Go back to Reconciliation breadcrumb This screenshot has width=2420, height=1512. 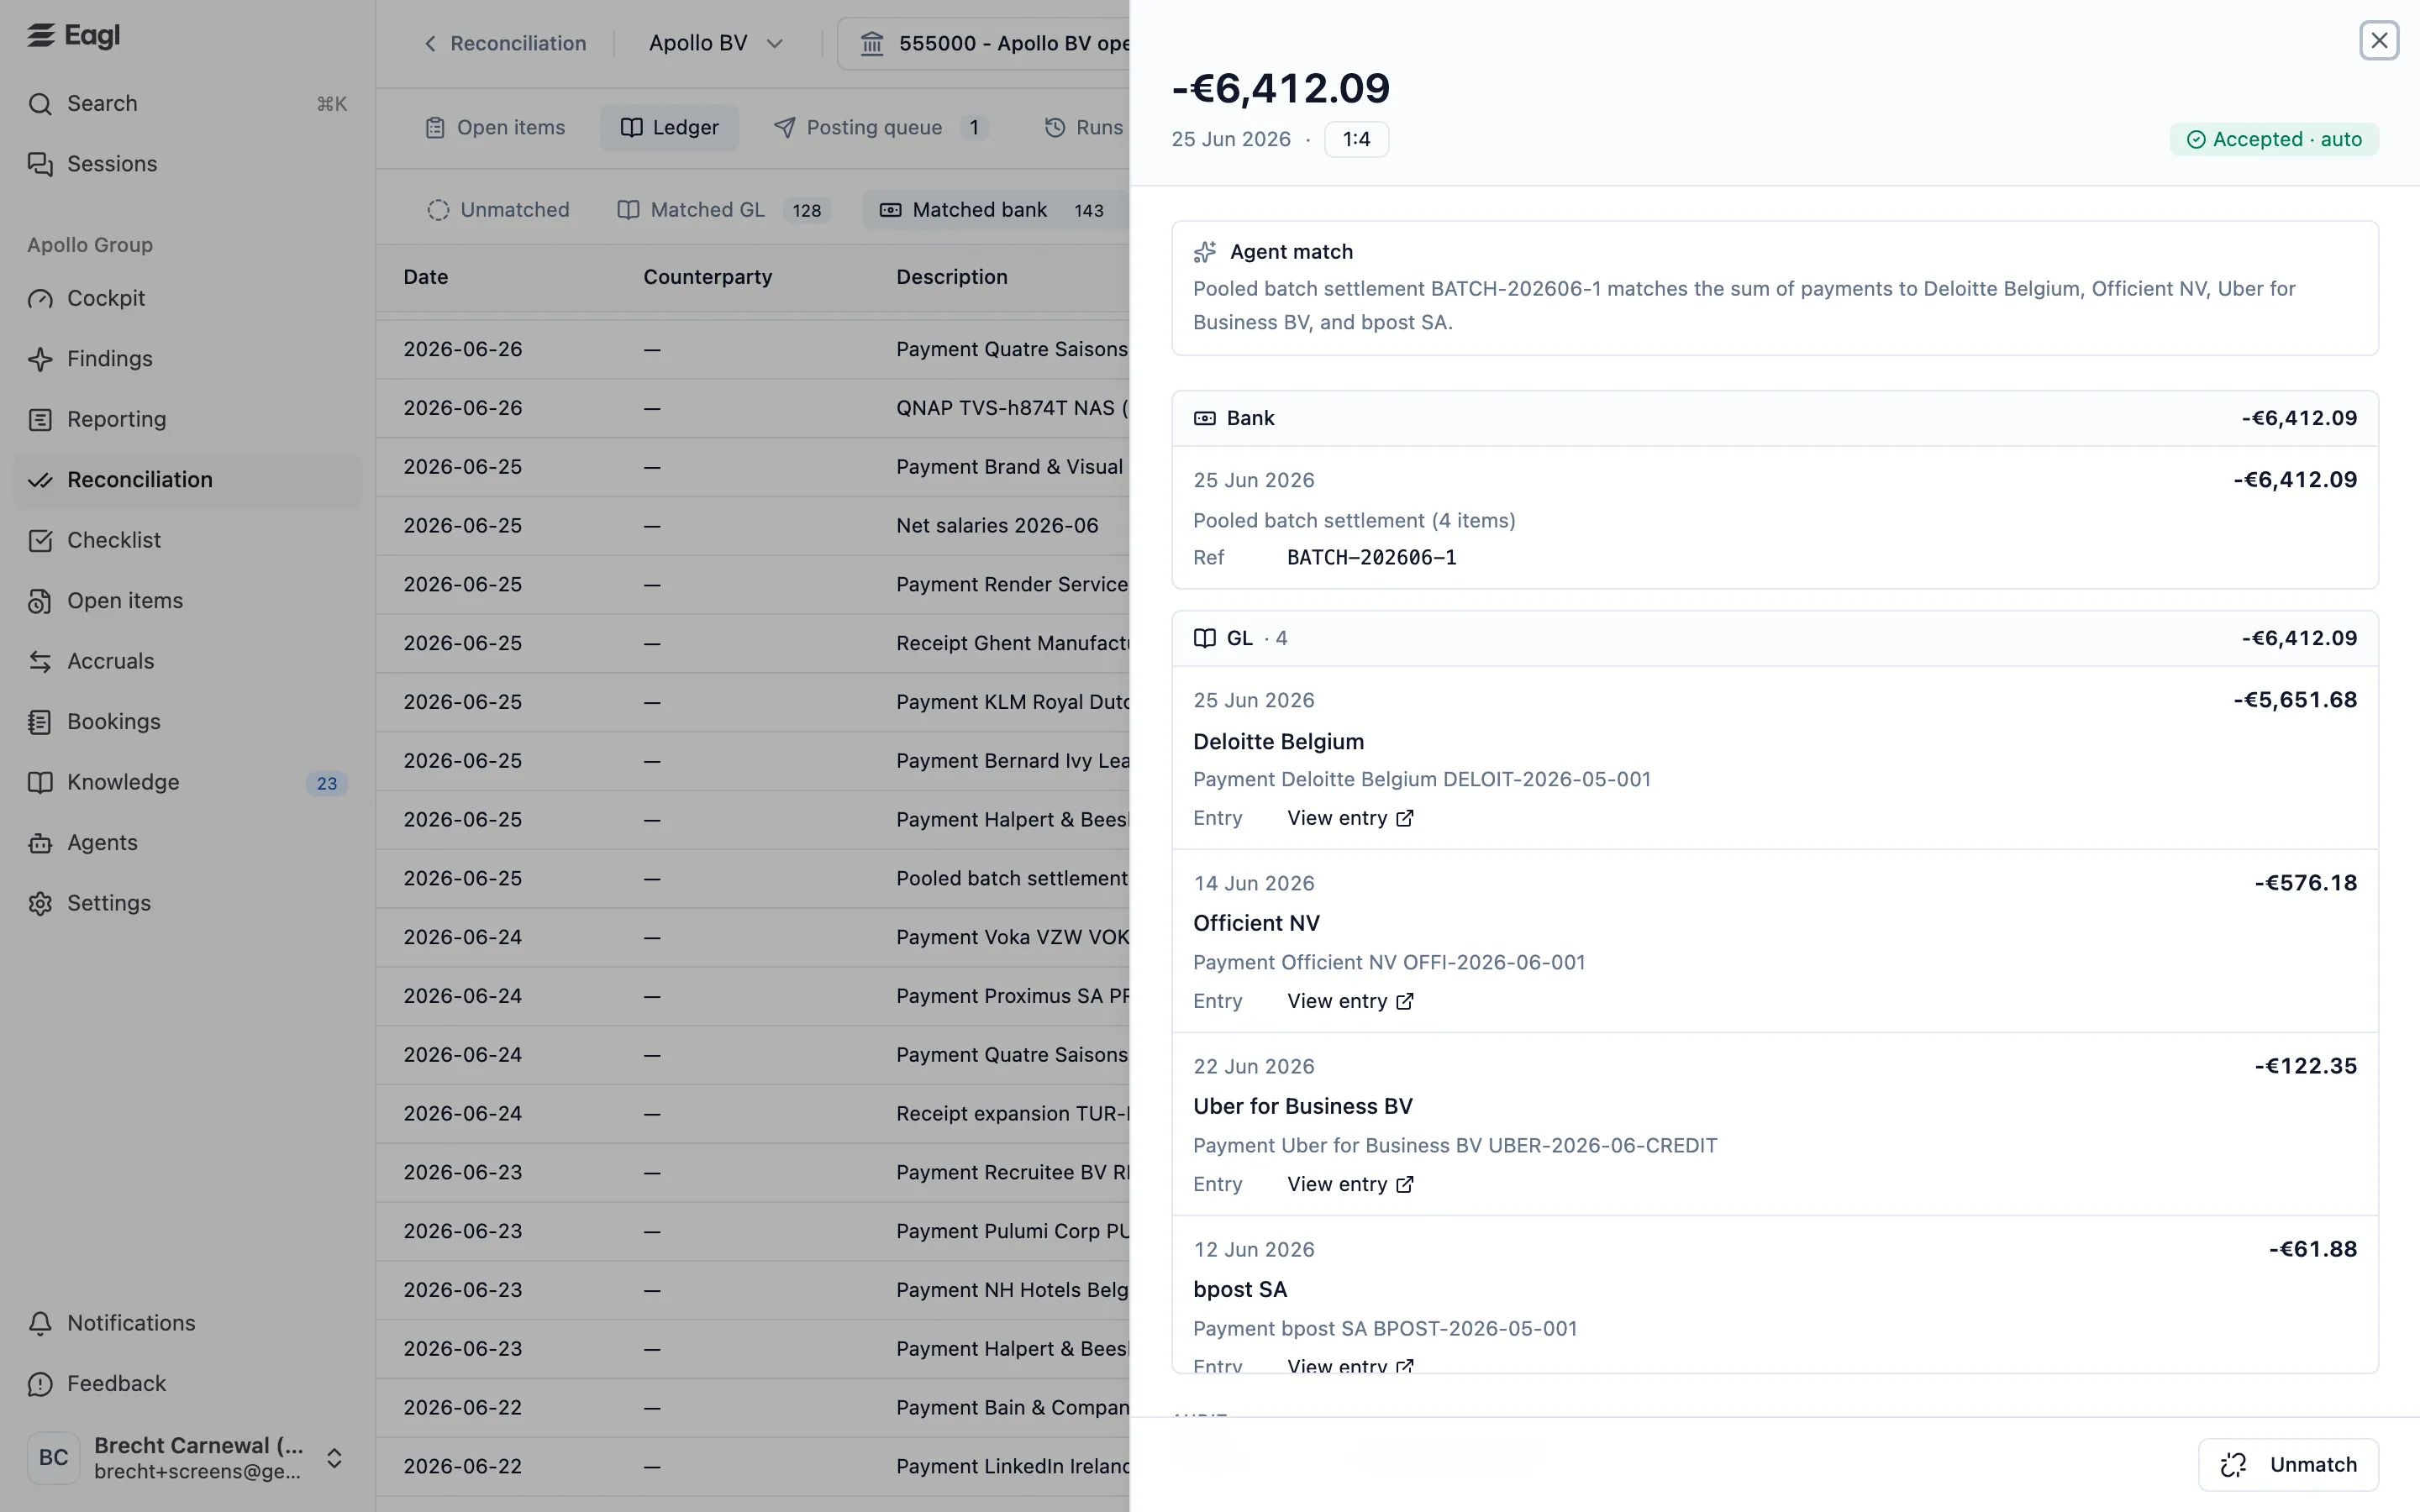[504, 43]
